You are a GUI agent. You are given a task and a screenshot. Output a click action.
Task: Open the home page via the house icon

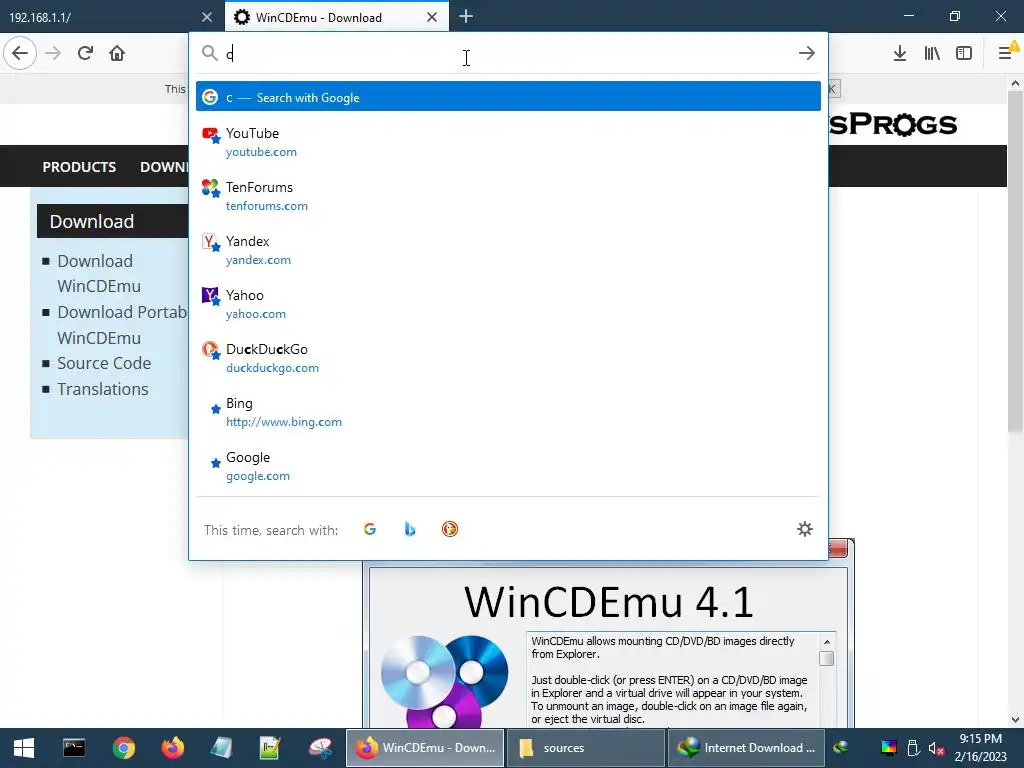[117, 53]
